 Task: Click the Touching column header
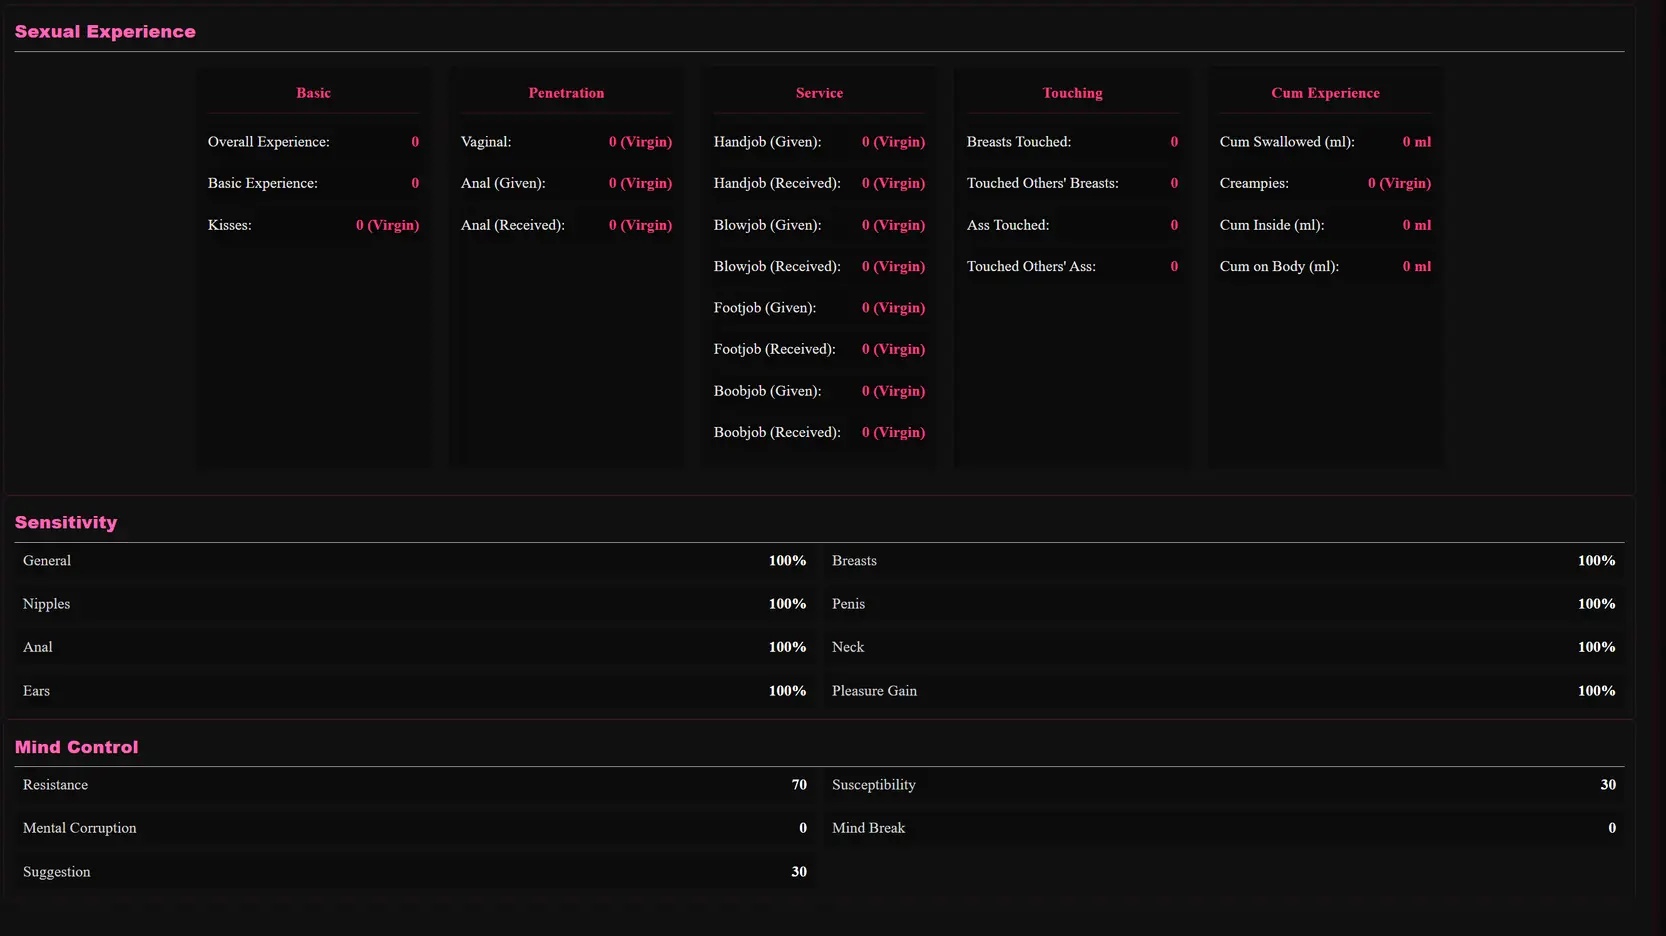[1072, 93]
